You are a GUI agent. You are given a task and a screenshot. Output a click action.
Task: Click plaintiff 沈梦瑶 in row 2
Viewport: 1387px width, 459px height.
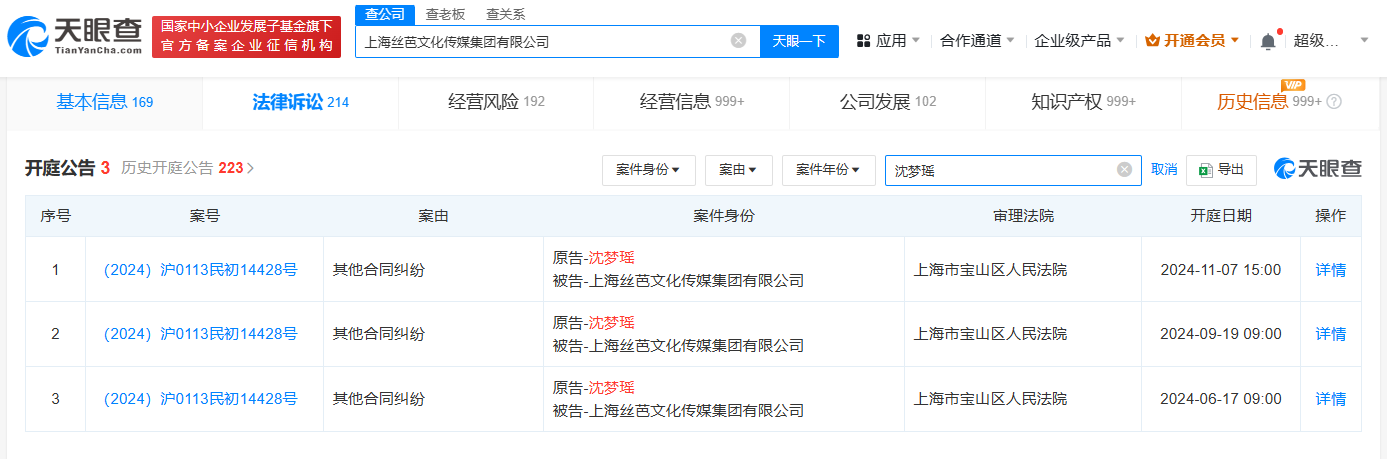[611, 322]
